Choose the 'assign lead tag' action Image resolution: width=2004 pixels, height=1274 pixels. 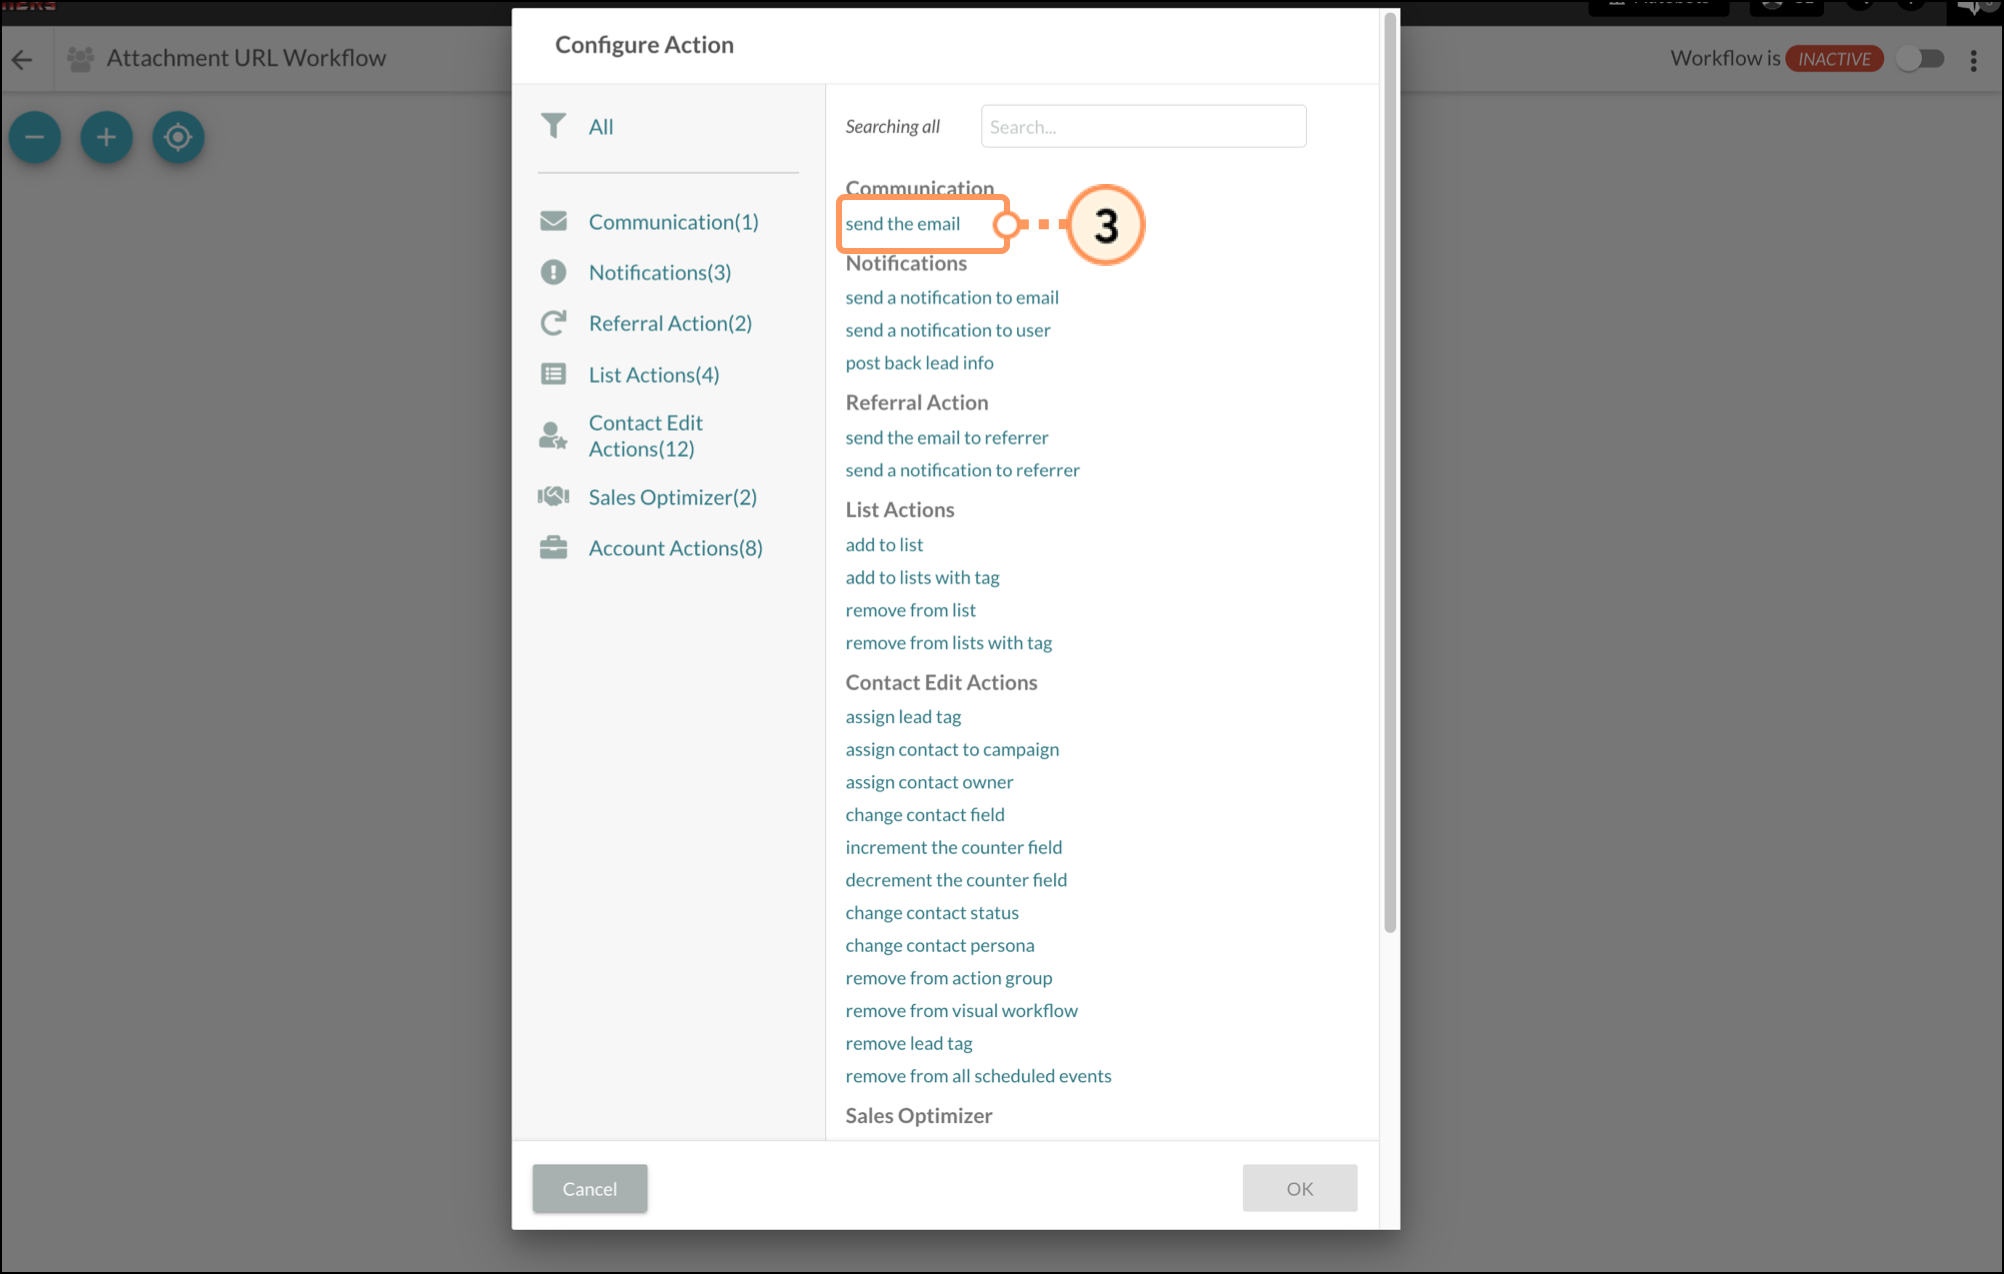tap(904, 717)
